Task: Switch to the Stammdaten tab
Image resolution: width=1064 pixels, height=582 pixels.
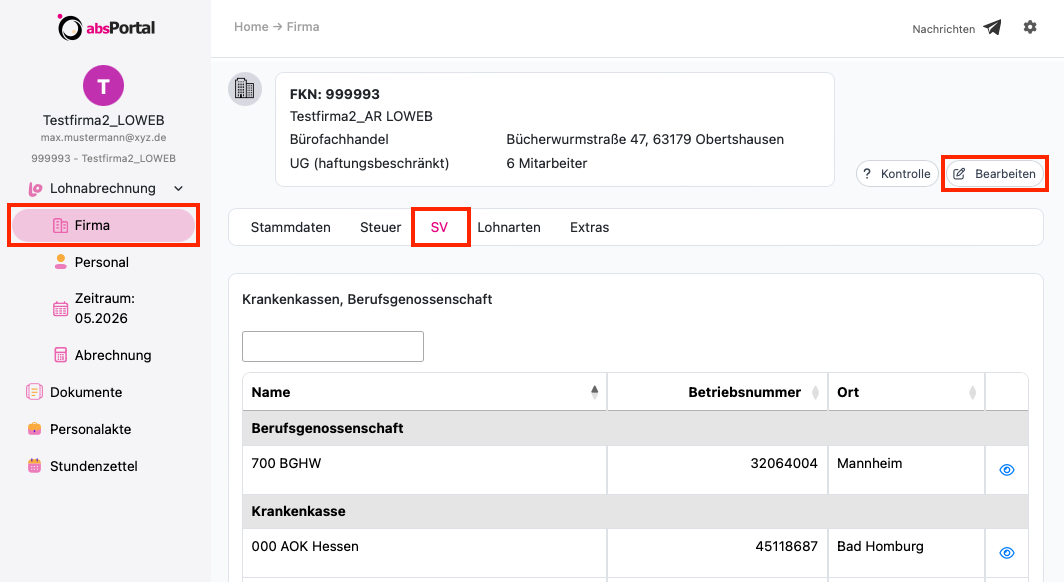Action: [290, 227]
